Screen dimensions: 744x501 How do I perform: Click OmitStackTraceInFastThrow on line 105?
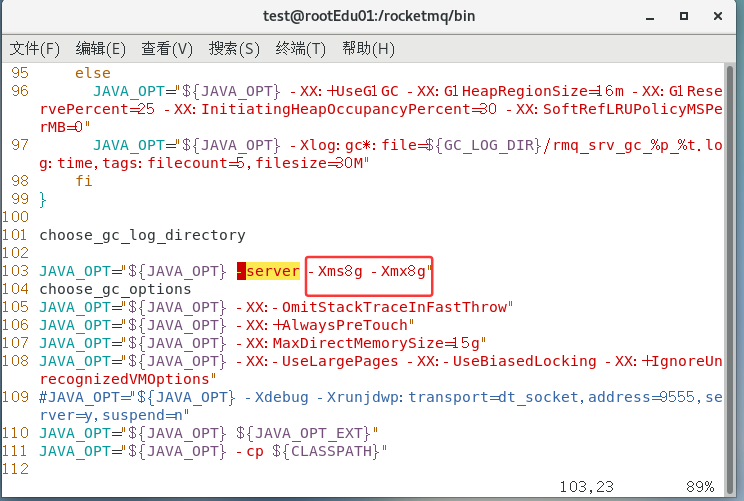pyautogui.click(x=395, y=307)
